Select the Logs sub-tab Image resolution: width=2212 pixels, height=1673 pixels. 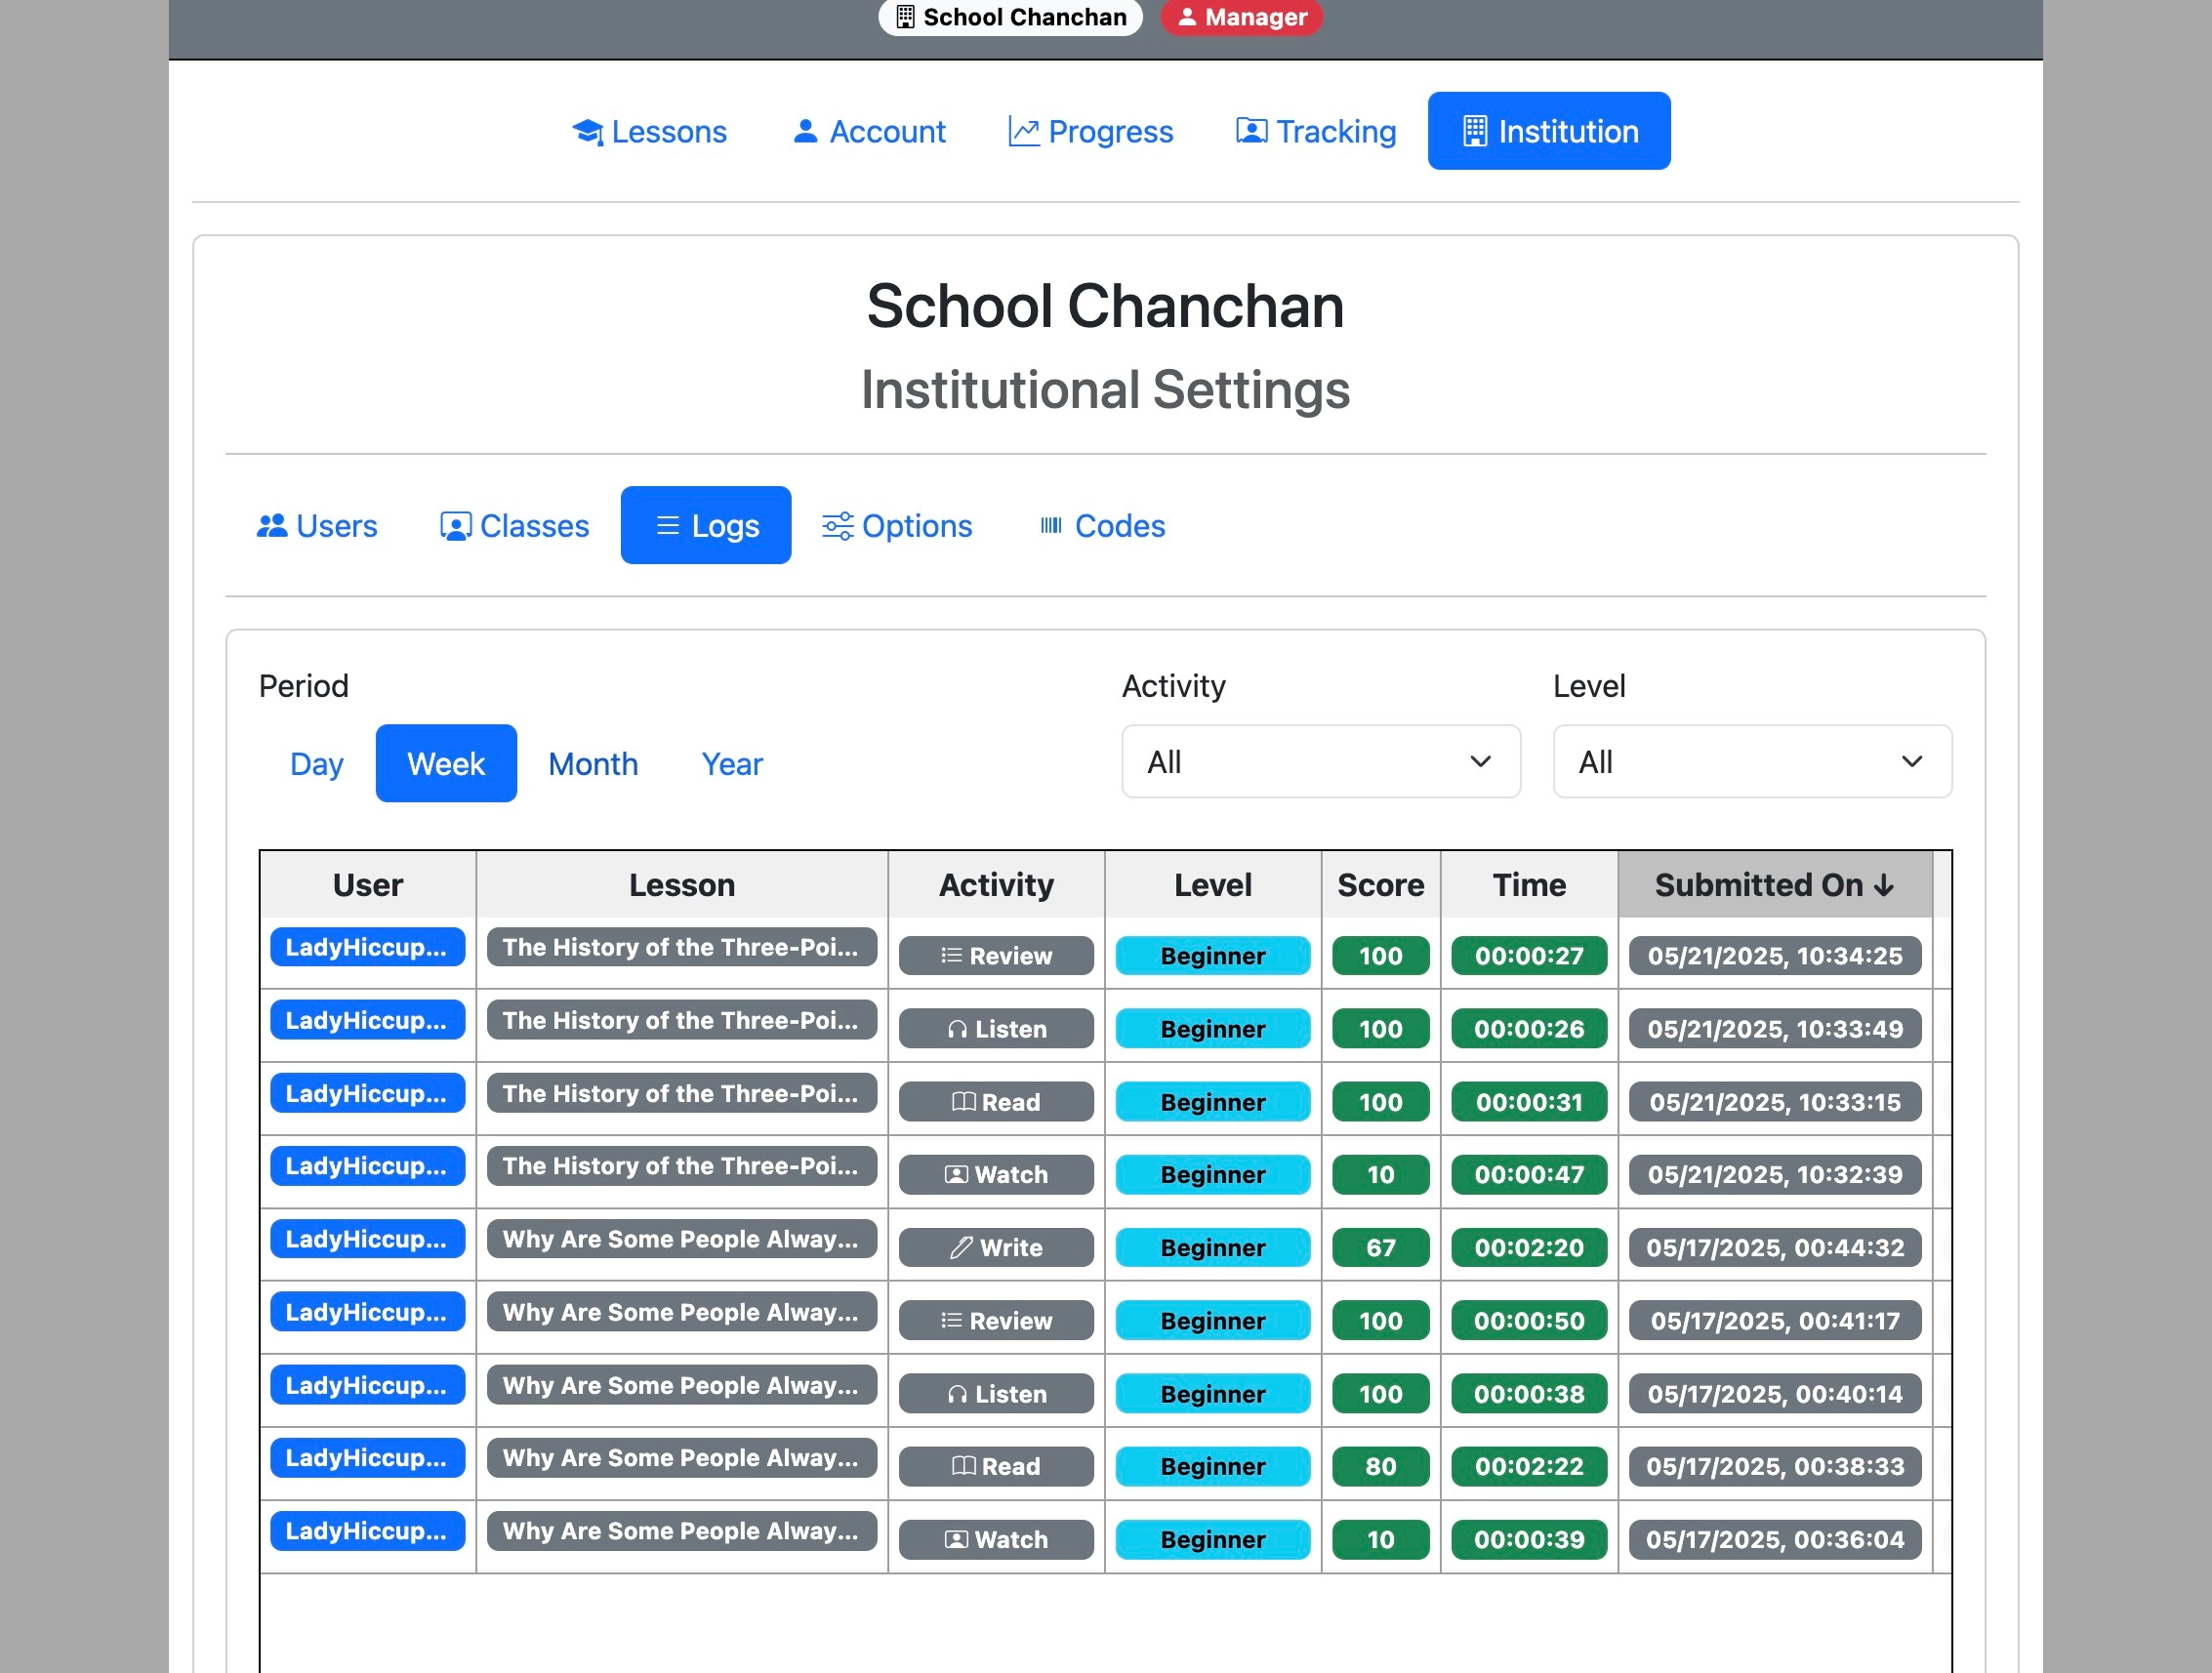pos(706,525)
